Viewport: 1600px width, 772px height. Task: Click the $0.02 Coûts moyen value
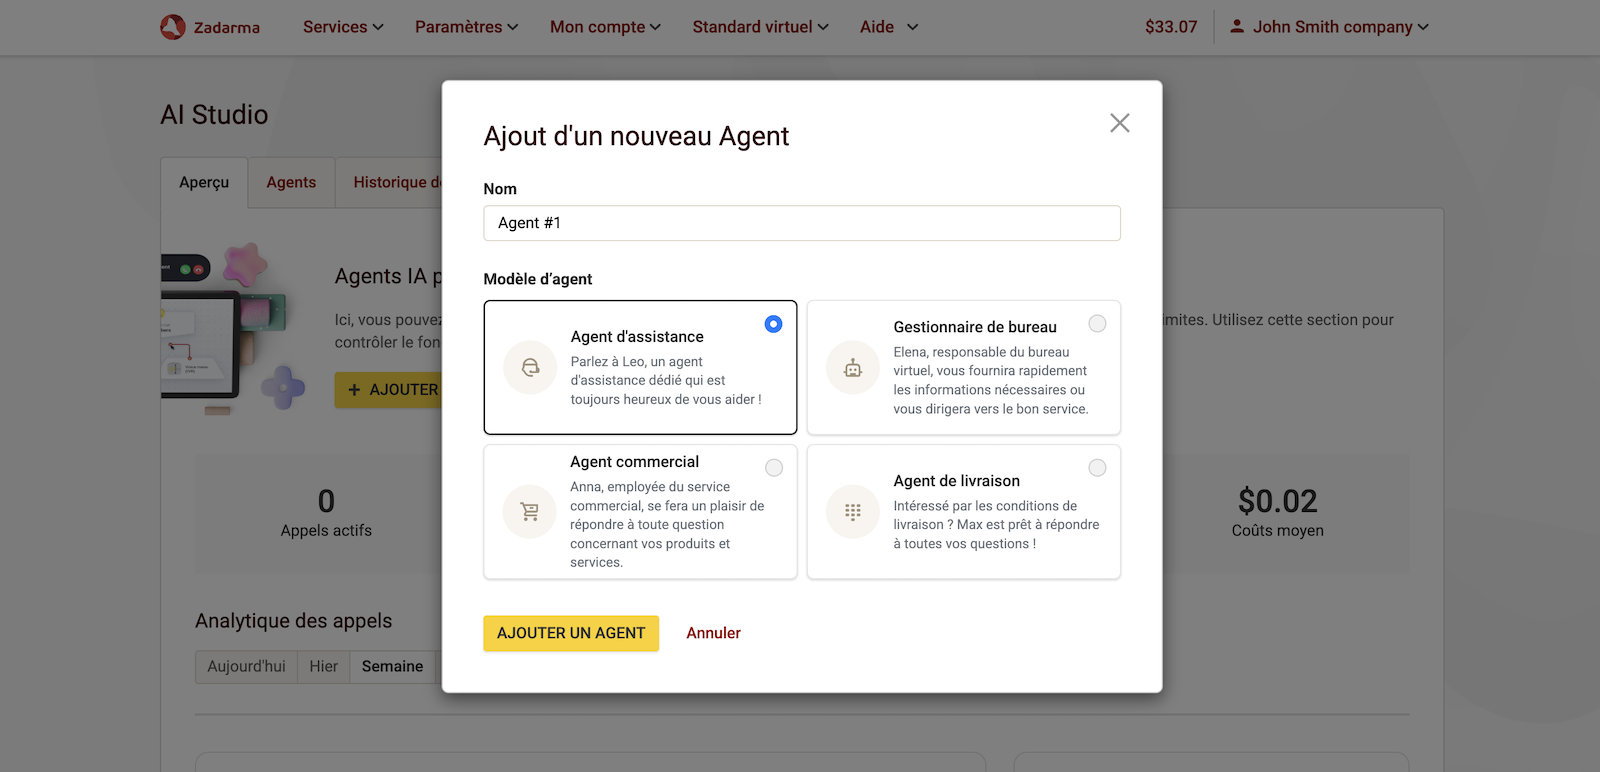point(1278,501)
